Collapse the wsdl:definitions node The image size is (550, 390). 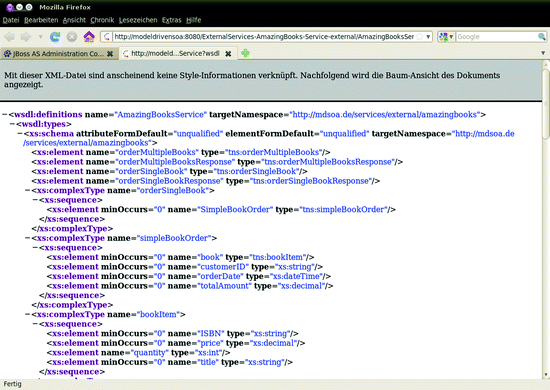(5, 115)
